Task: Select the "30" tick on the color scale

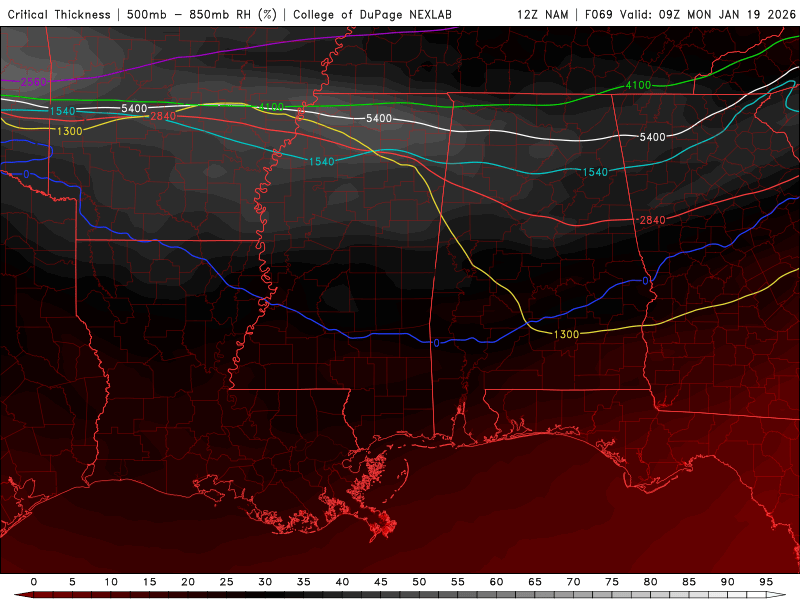Action: [265, 582]
